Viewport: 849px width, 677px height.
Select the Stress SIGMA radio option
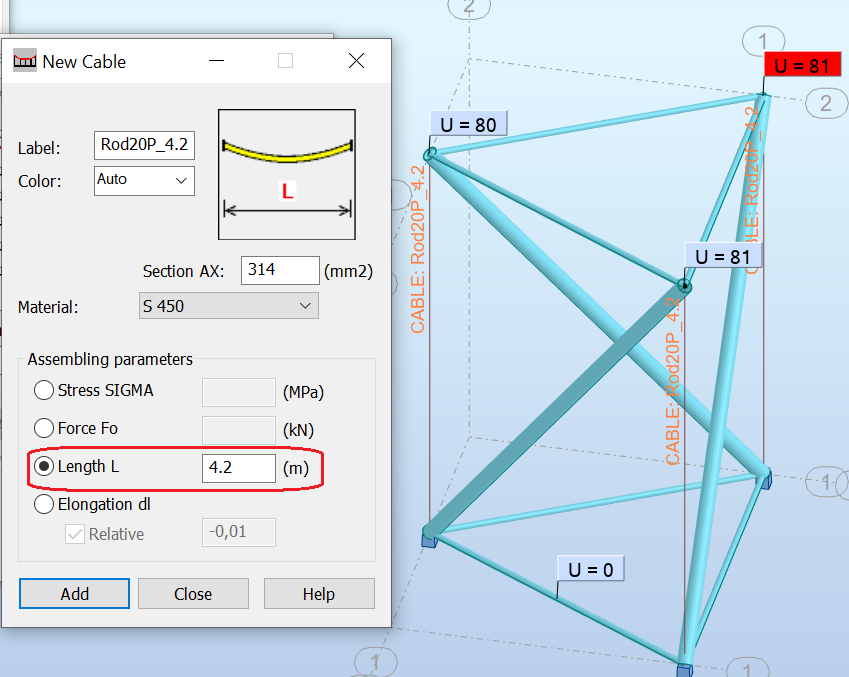point(44,390)
